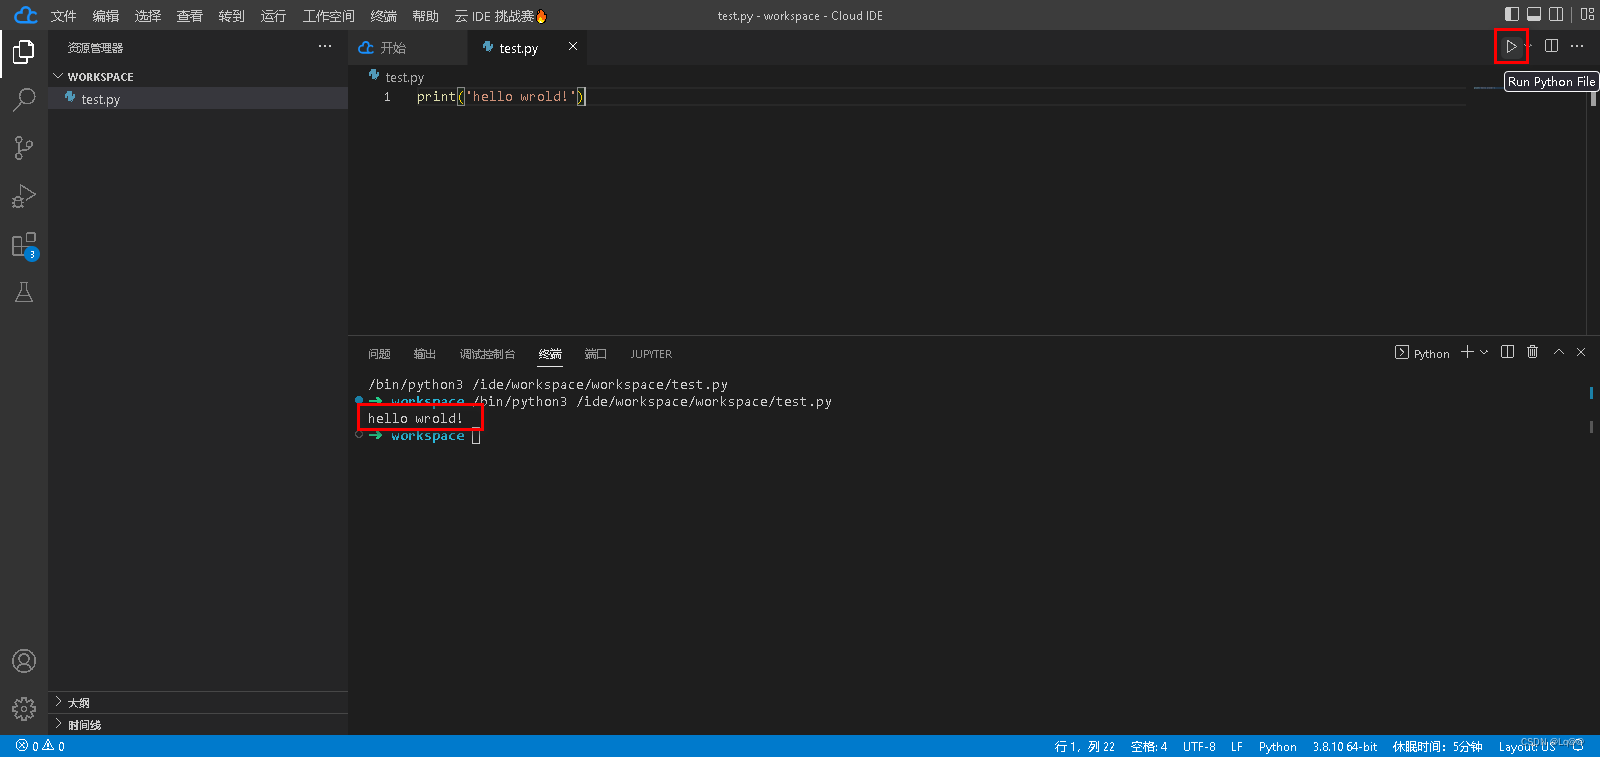
Task: Open the 编辑 menu
Action: click(106, 16)
